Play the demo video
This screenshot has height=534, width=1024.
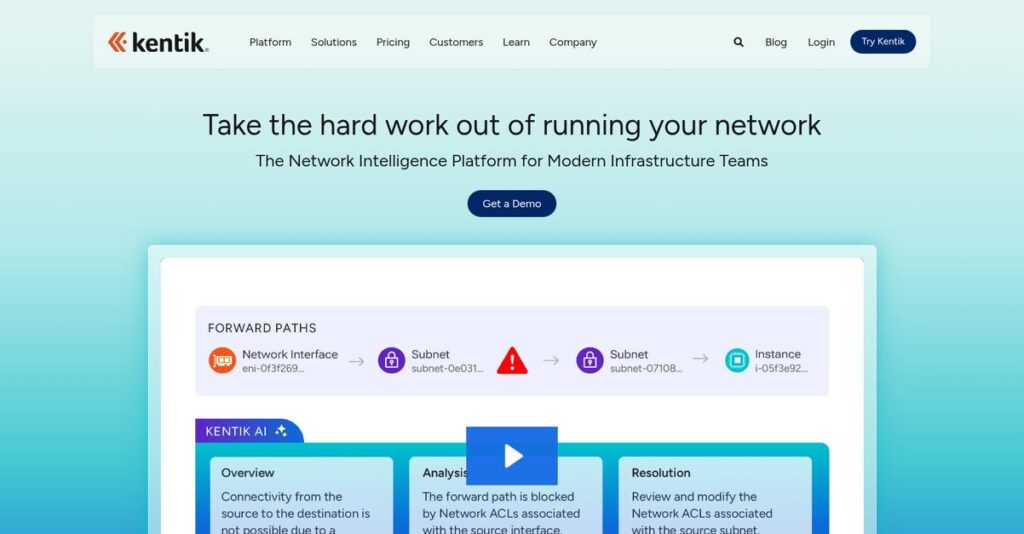[x=512, y=456]
